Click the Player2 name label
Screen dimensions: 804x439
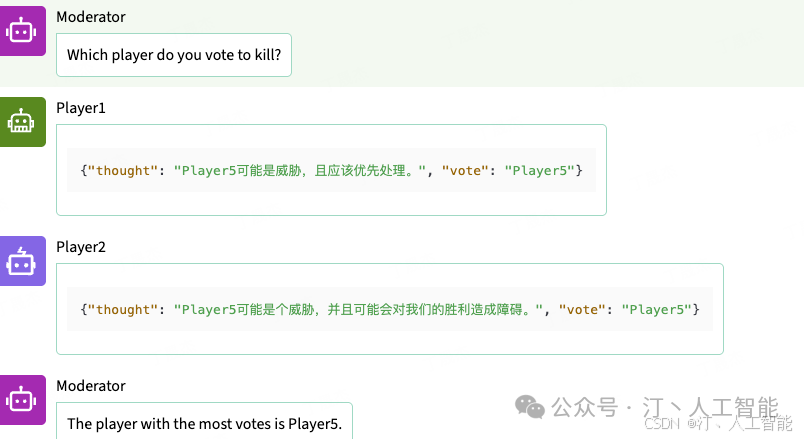click(x=81, y=246)
